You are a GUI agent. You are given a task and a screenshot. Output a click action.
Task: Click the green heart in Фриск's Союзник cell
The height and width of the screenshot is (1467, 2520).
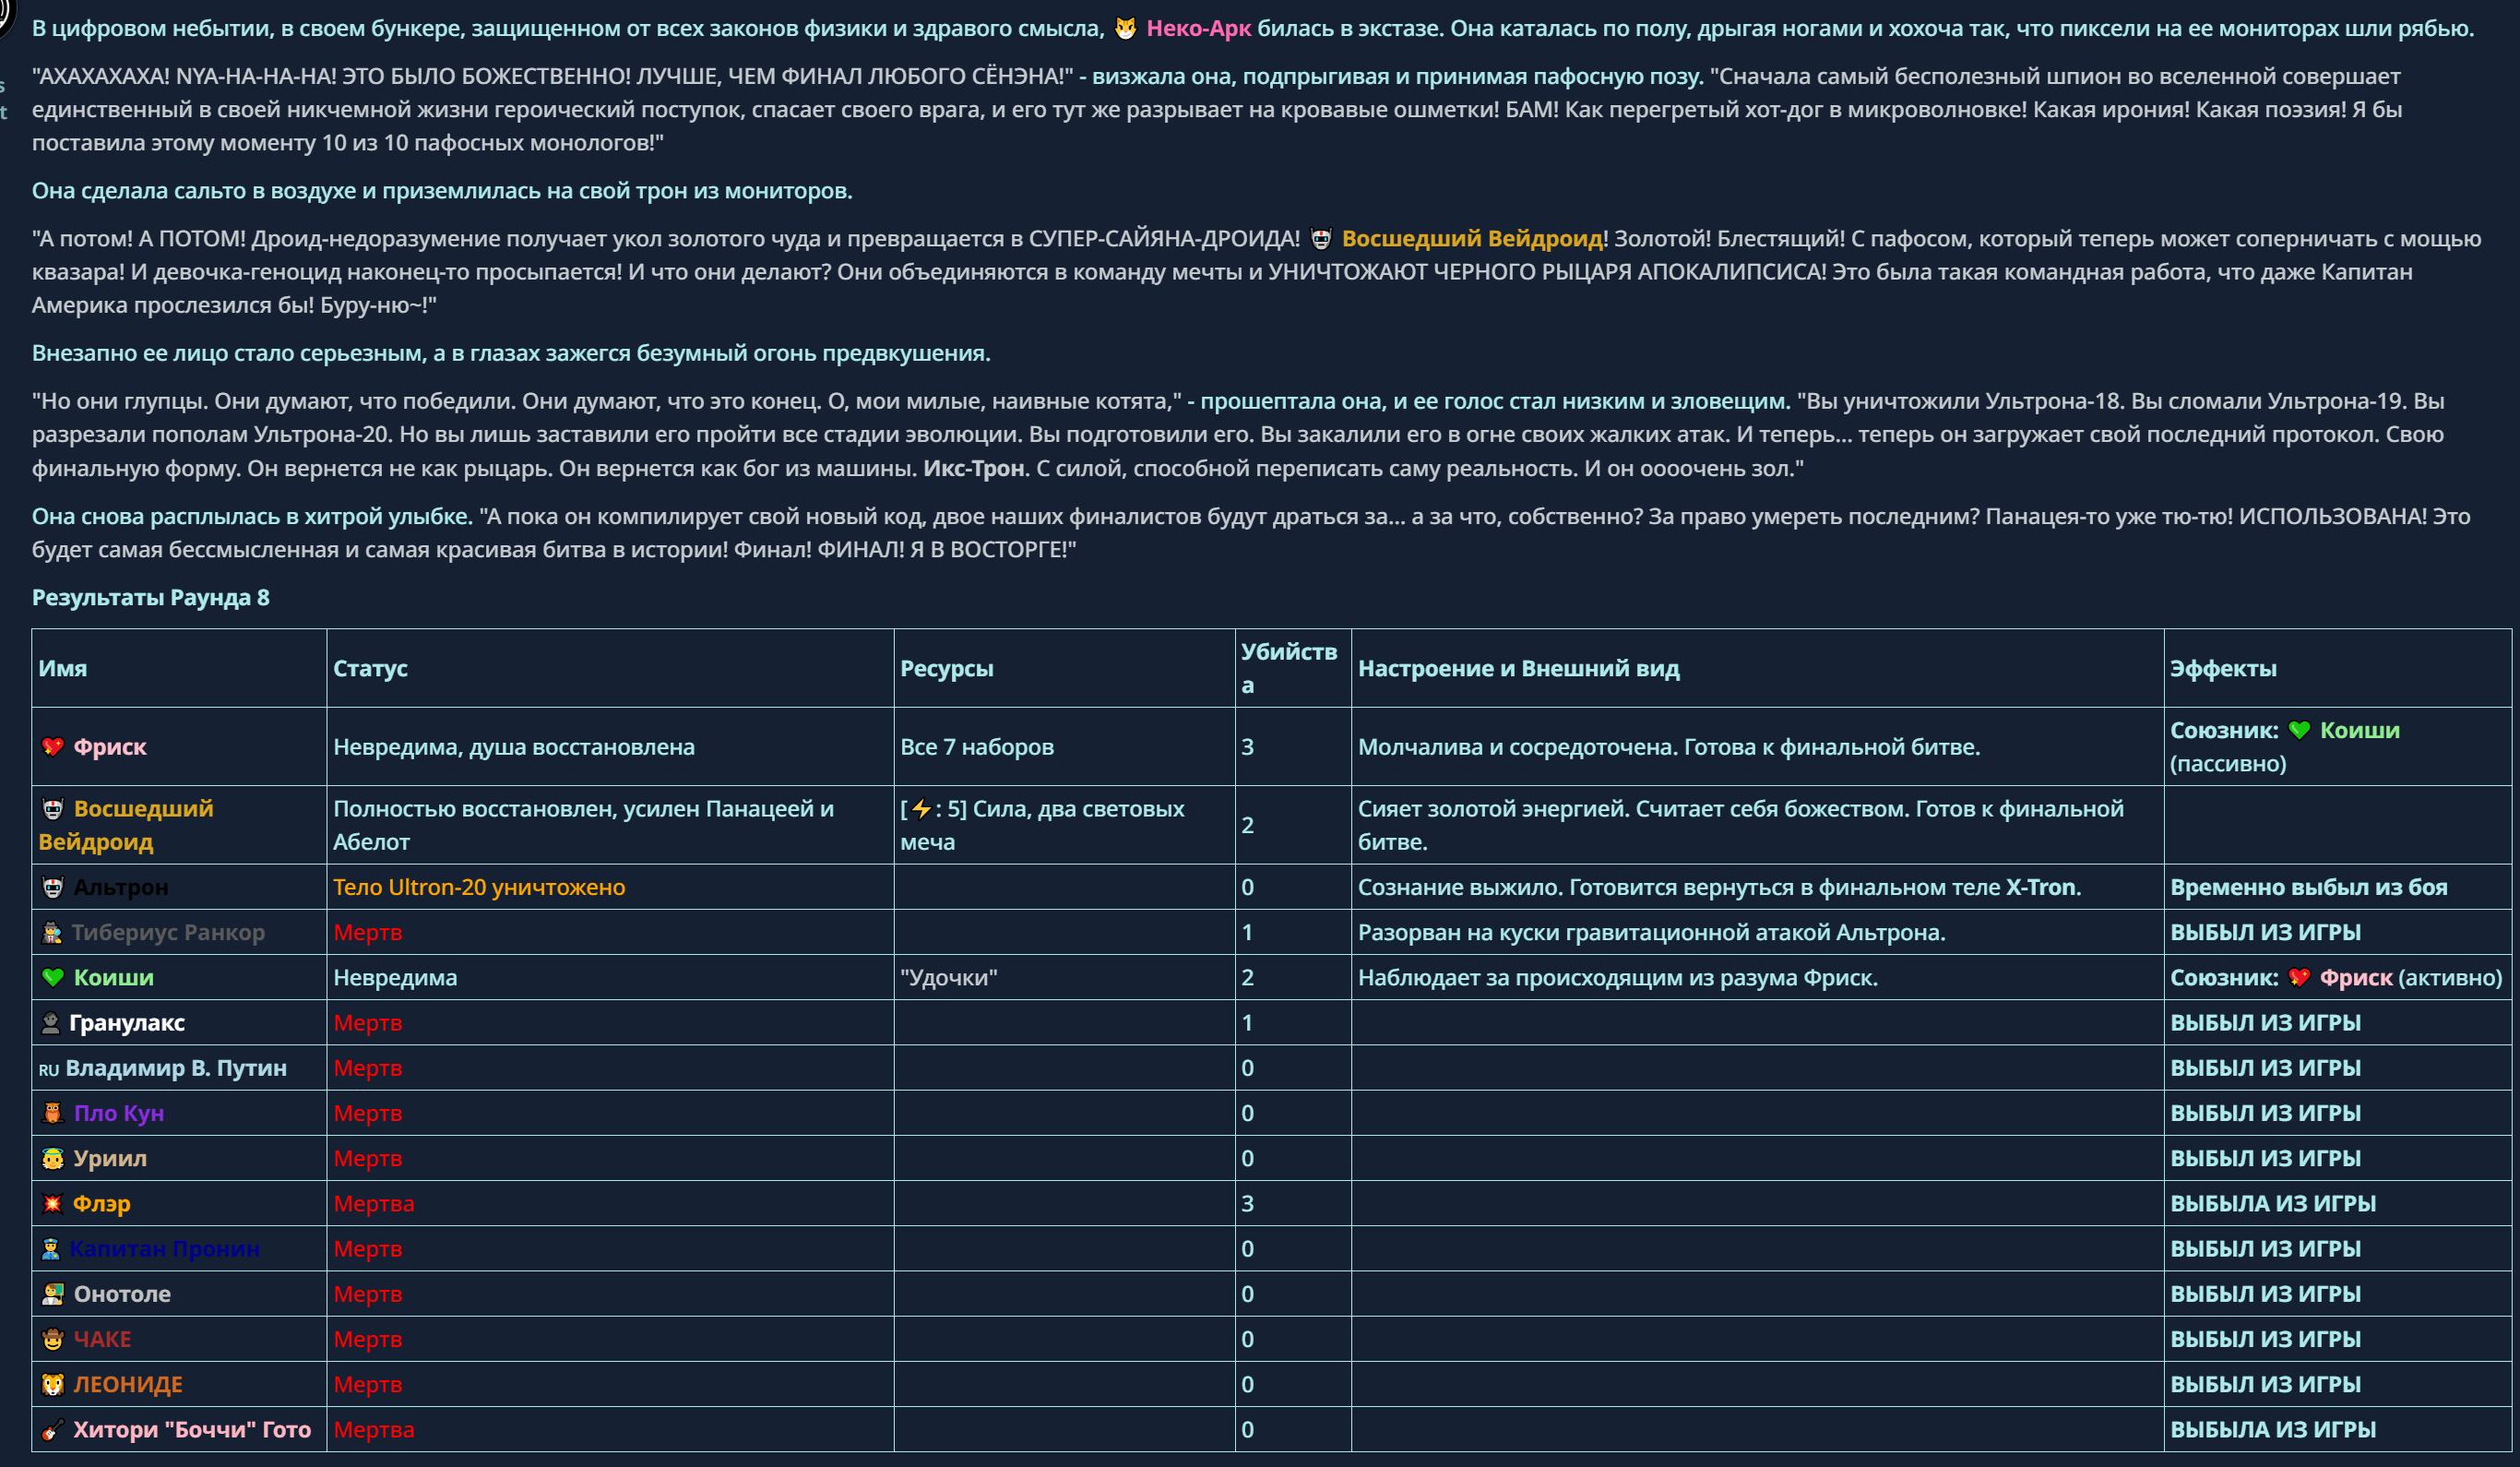click(2299, 731)
